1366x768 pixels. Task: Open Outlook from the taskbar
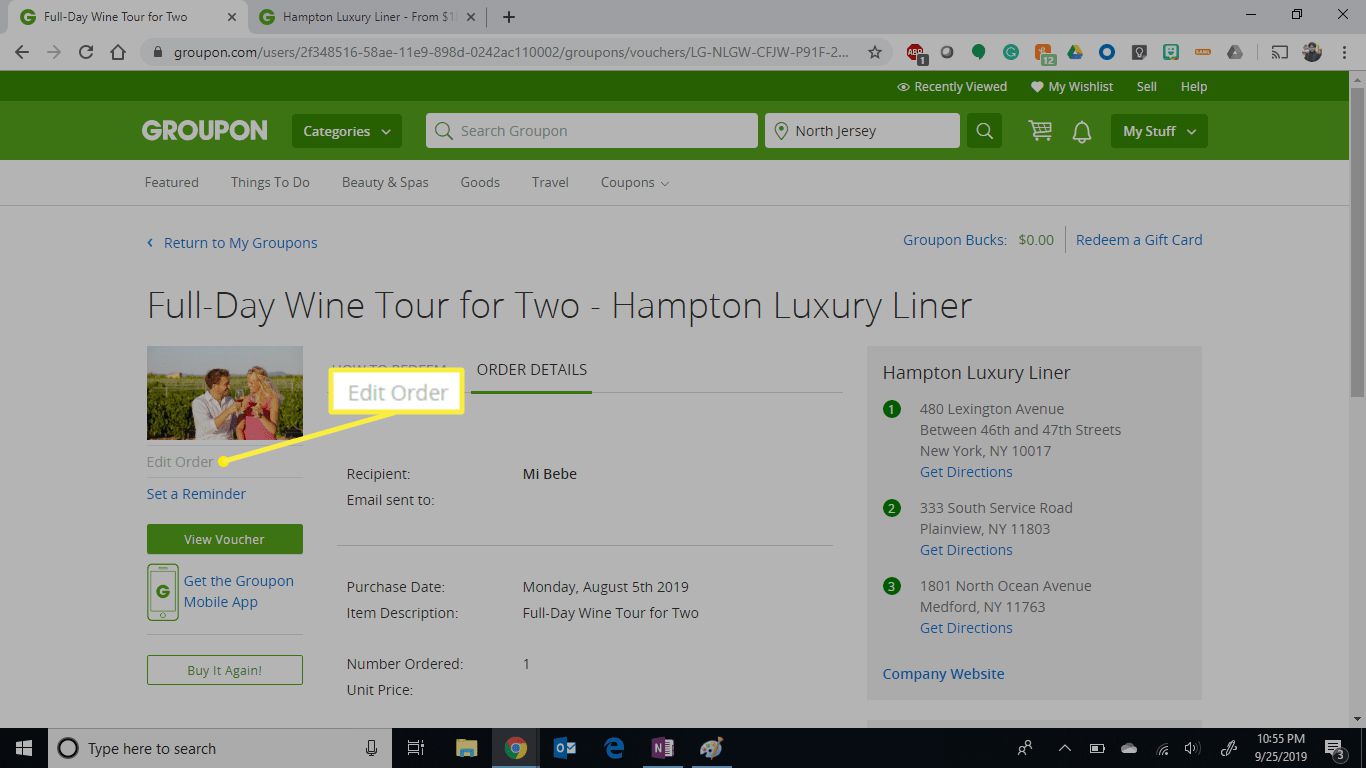point(564,748)
